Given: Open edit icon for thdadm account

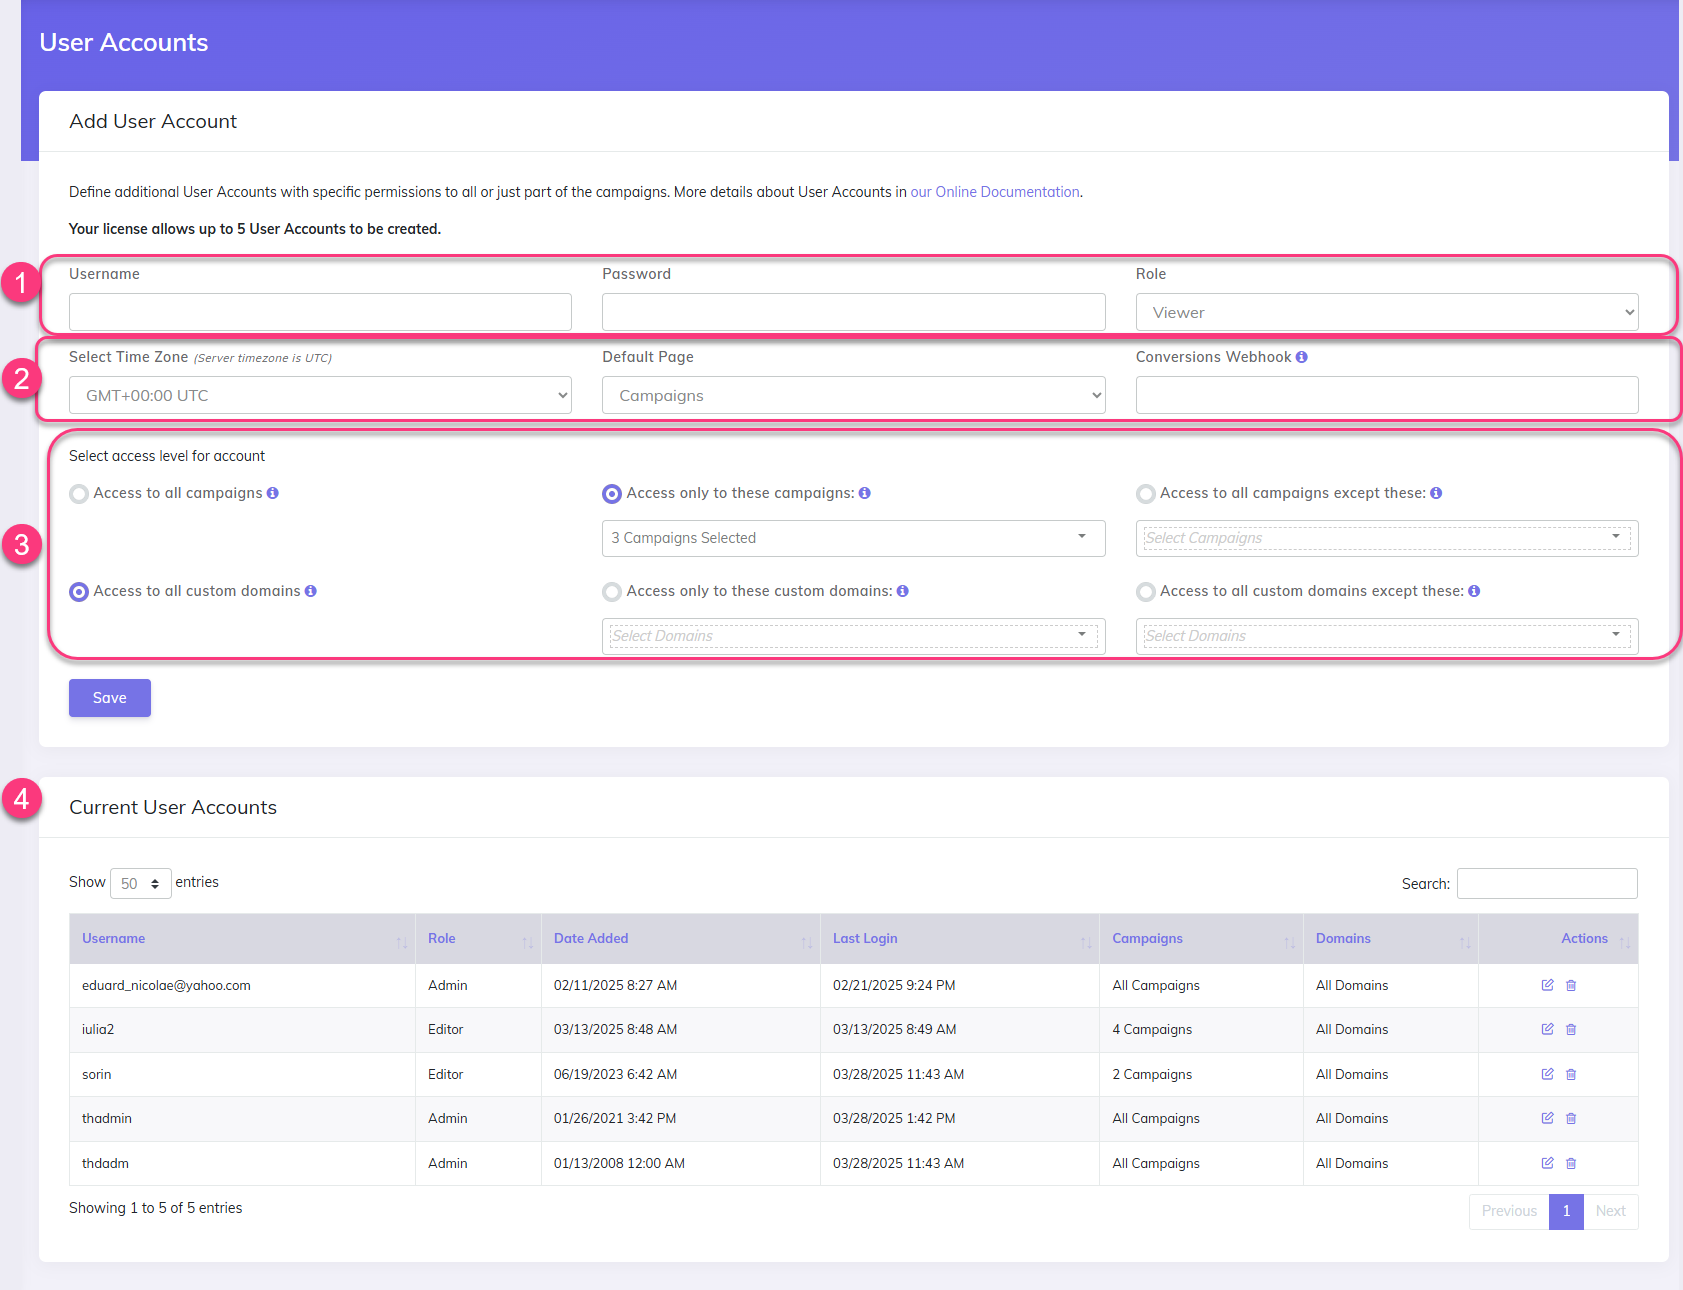Looking at the screenshot, I should pyautogui.click(x=1546, y=1163).
